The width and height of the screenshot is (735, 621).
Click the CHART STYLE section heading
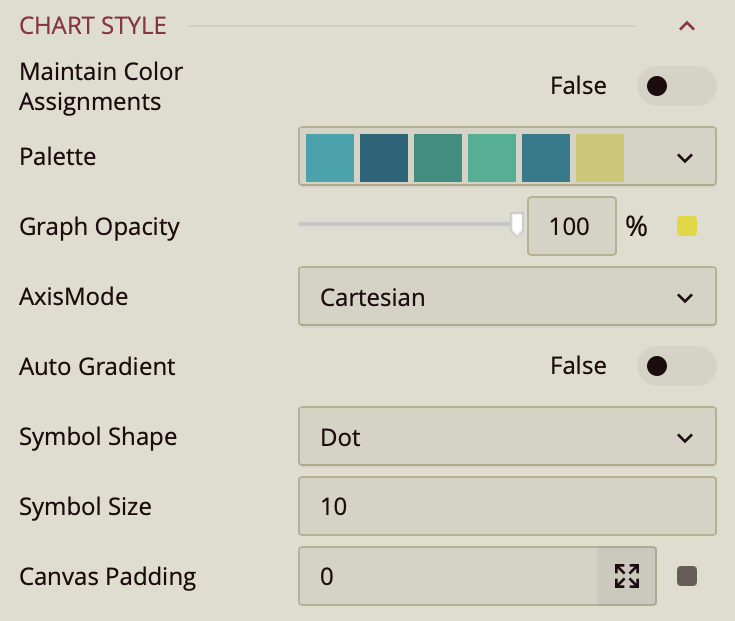[93, 26]
